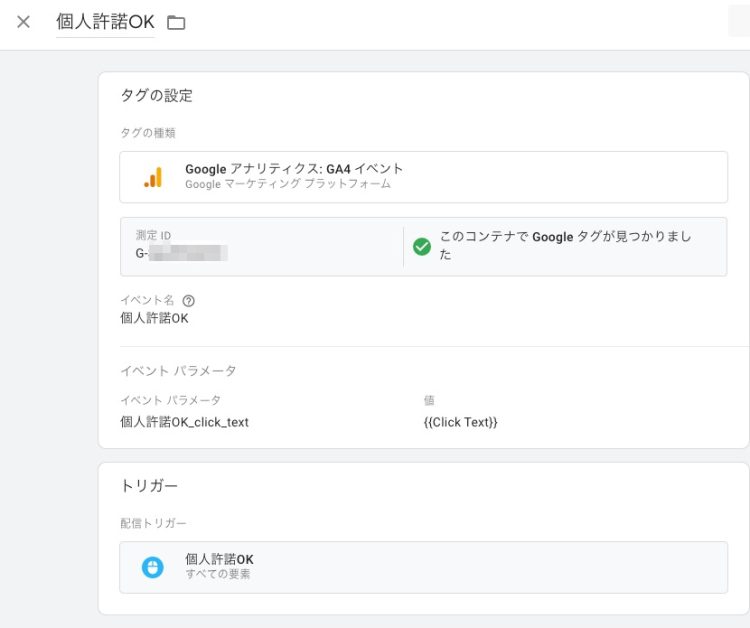Image resolution: width=750 pixels, height=628 pixels.
Task: Click the タグの設定 section heading
Action: tap(156, 96)
